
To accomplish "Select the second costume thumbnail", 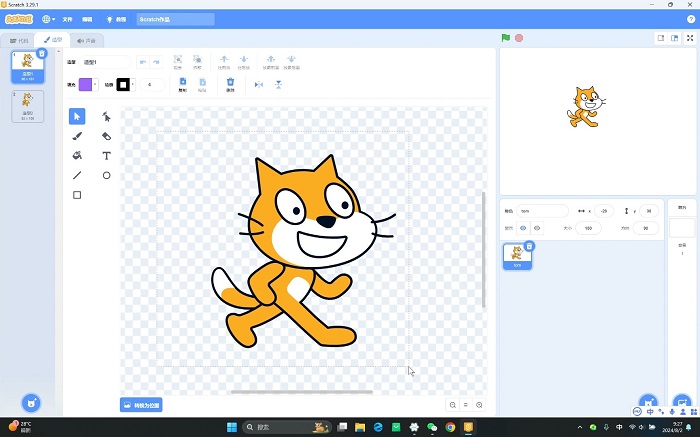I will coord(28,106).
